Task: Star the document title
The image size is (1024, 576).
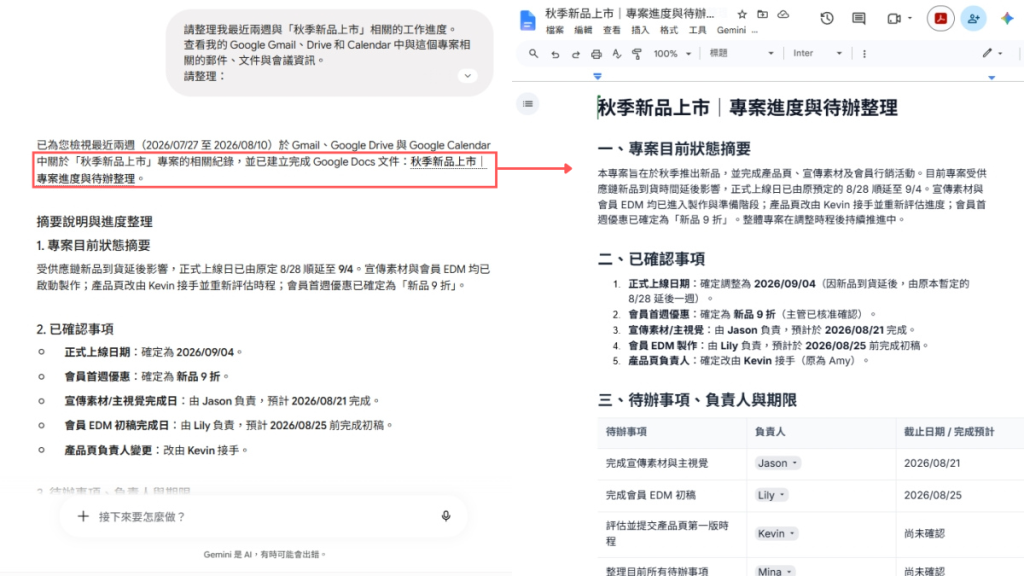Action: pos(742,14)
